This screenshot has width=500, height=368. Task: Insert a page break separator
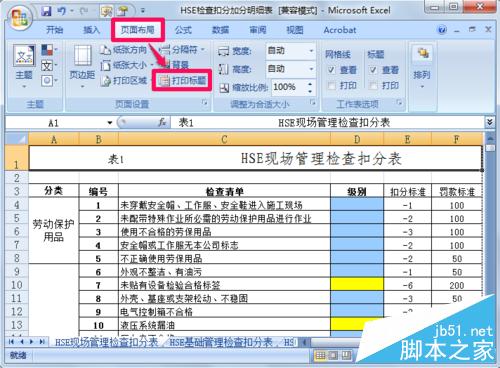coord(182,50)
